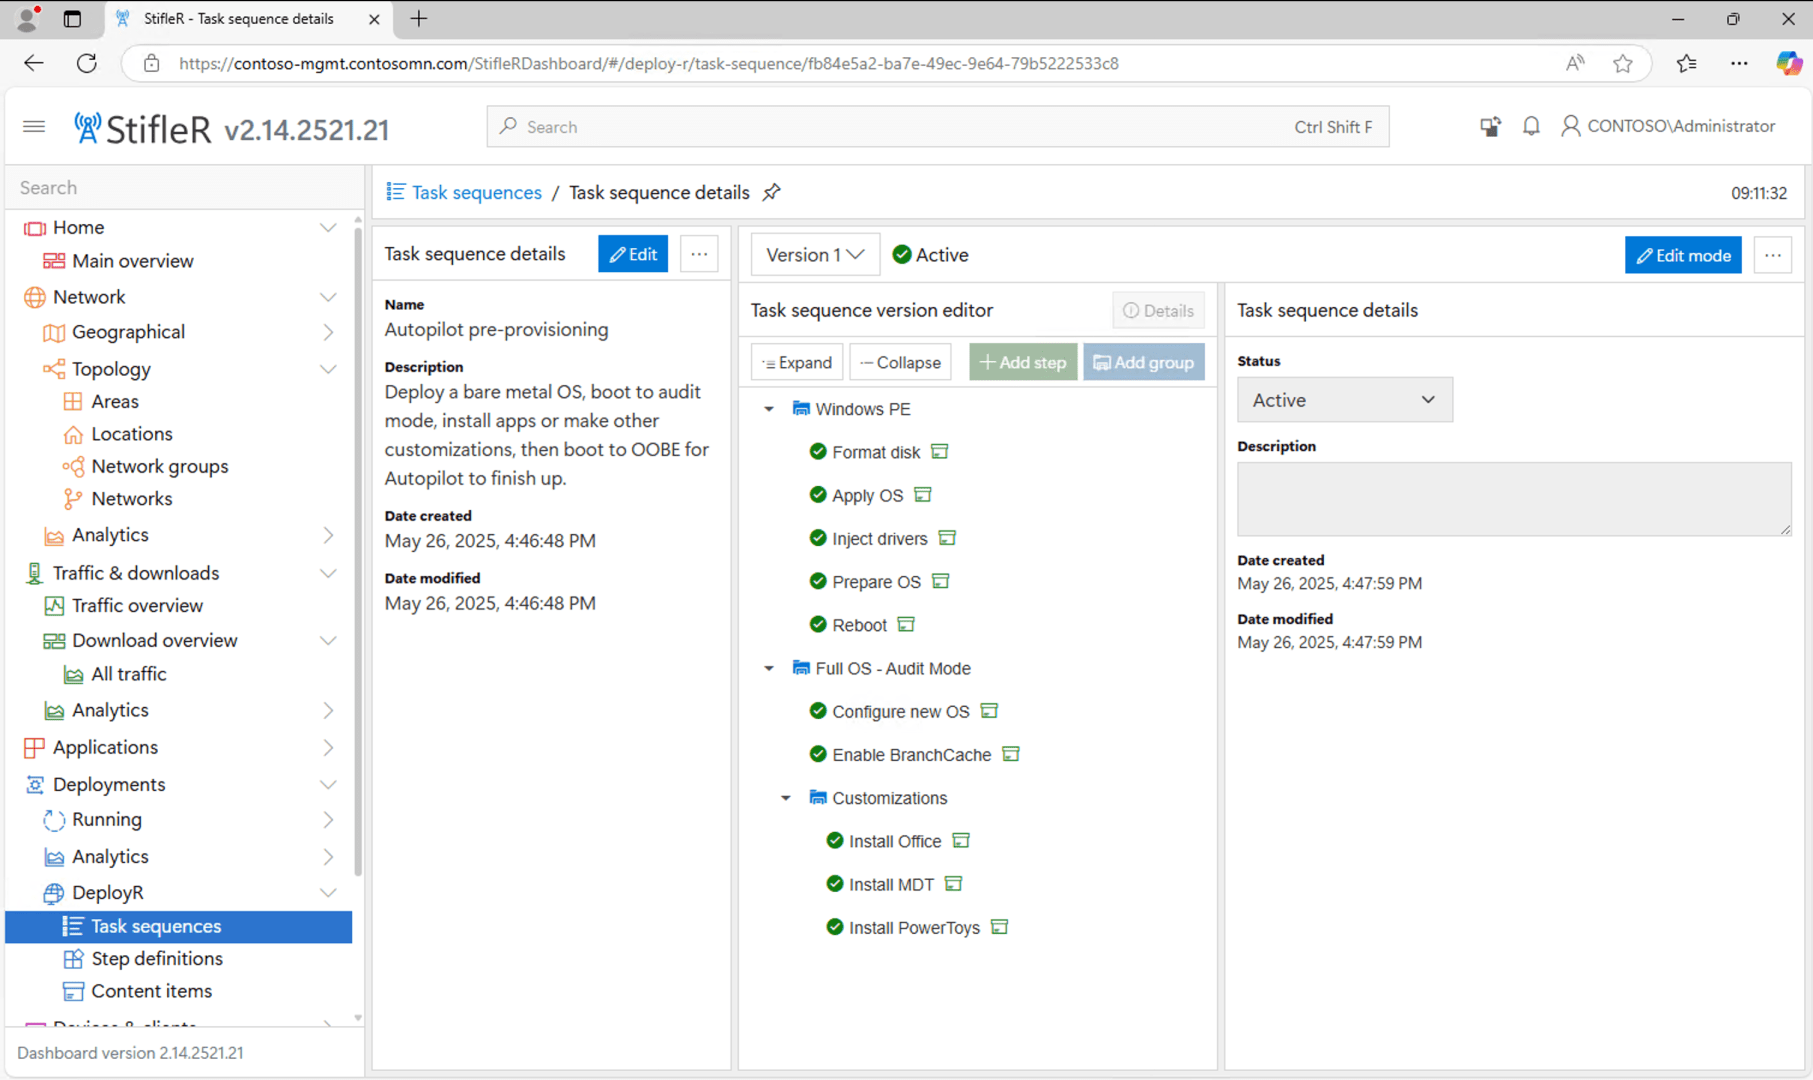The image size is (1813, 1080).
Task: Click the CONTOSO\Administrator account icon
Action: tap(1570, 126)
